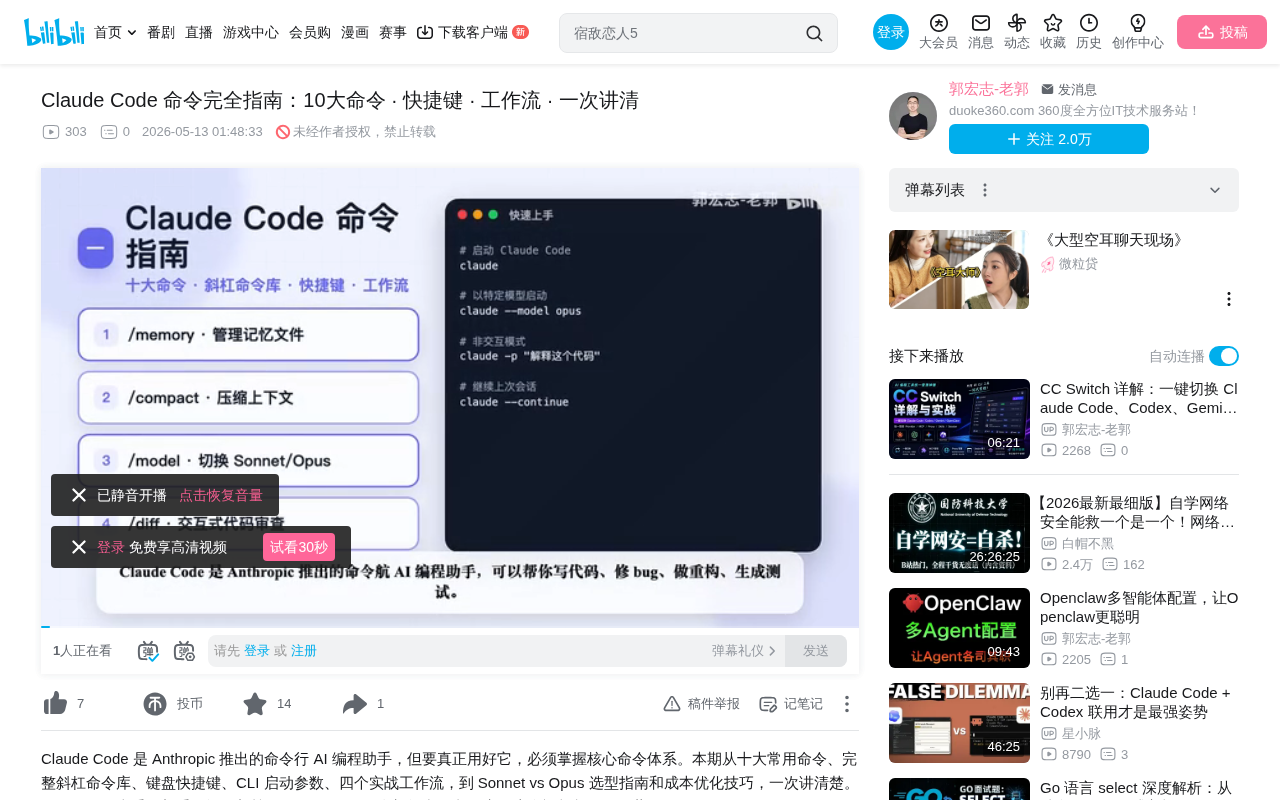This screenshot has height=800, width=1280.
Task: Open 记笔记 note icon
Action: click(768, 704)
